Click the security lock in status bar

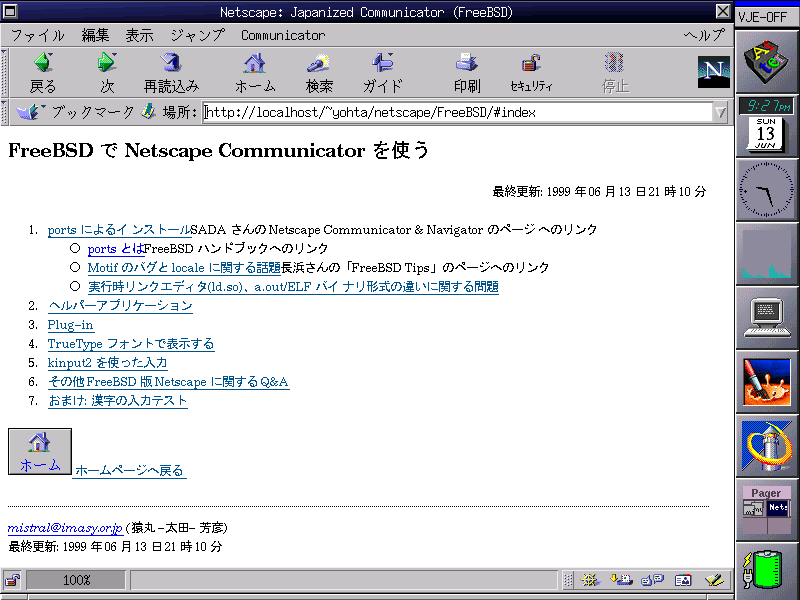[x=12, y=580]
